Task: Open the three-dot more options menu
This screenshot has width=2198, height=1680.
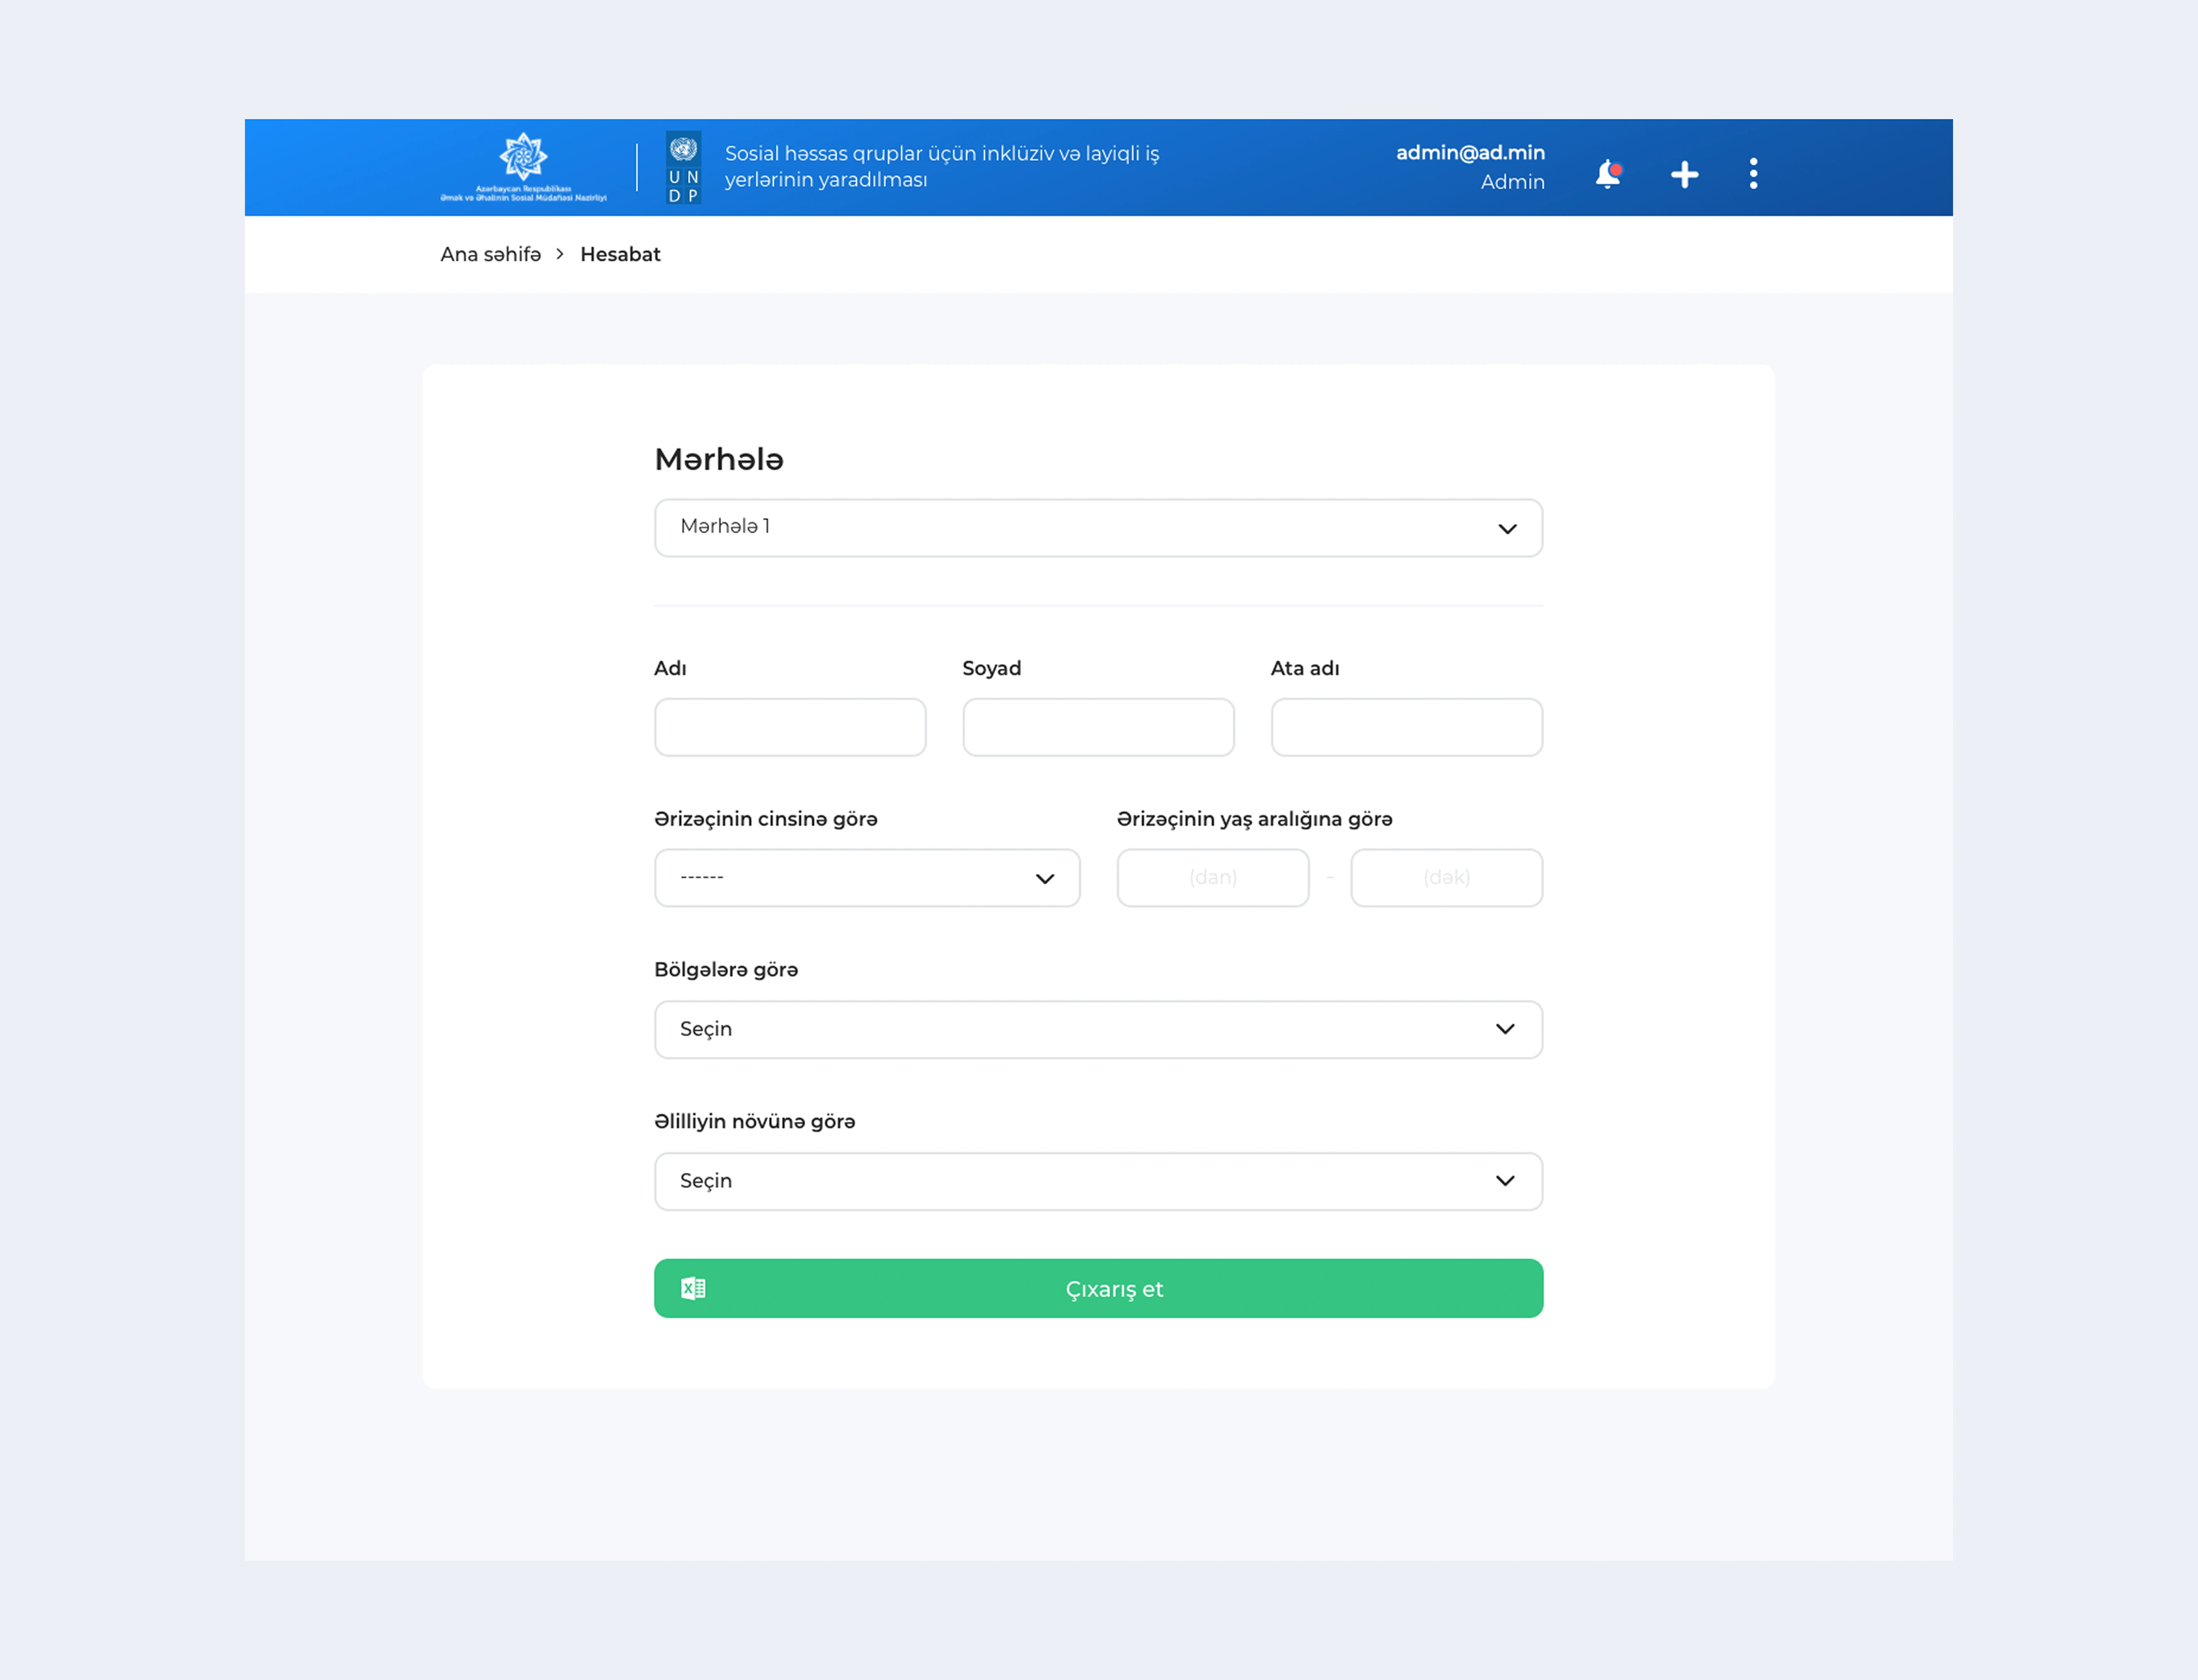Action: (1753, 174)
